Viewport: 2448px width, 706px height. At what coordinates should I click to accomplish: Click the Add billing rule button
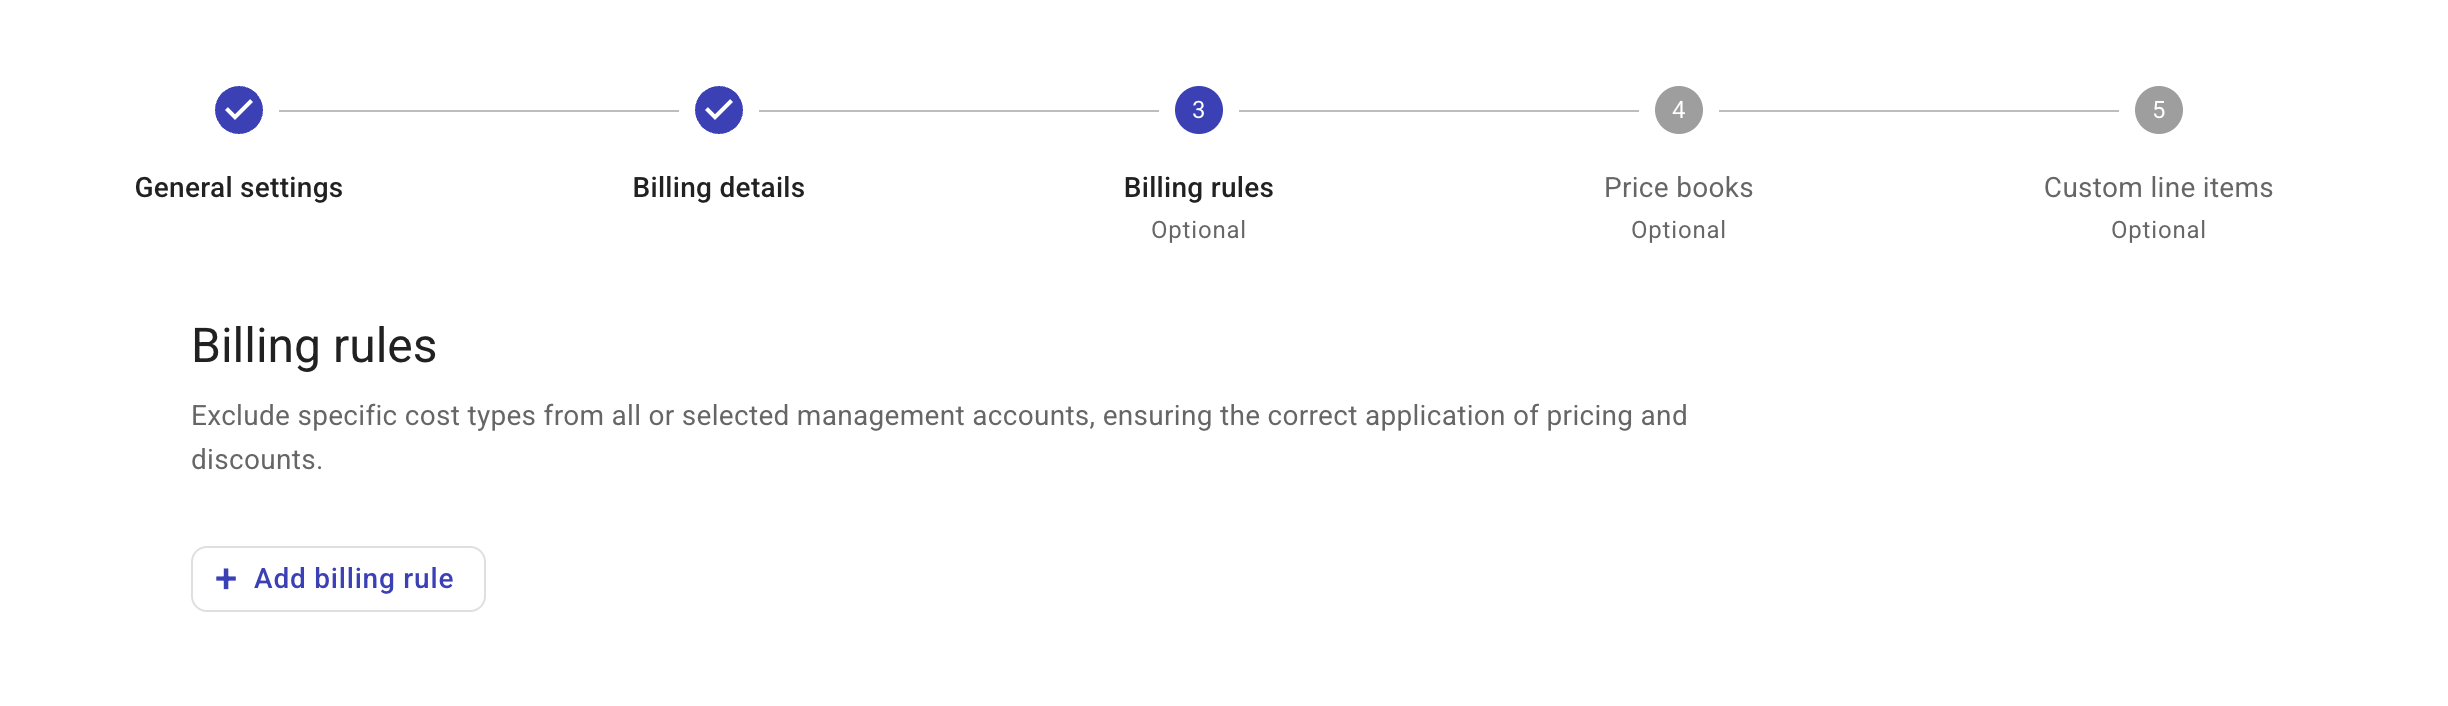pos(336,578)
